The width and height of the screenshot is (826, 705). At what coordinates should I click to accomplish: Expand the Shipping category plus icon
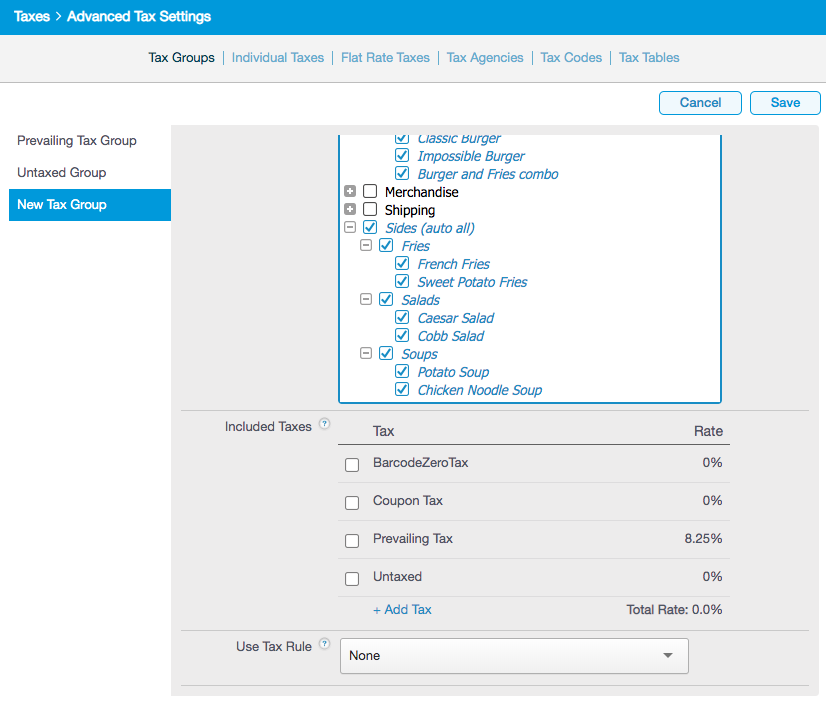(350, 210)
